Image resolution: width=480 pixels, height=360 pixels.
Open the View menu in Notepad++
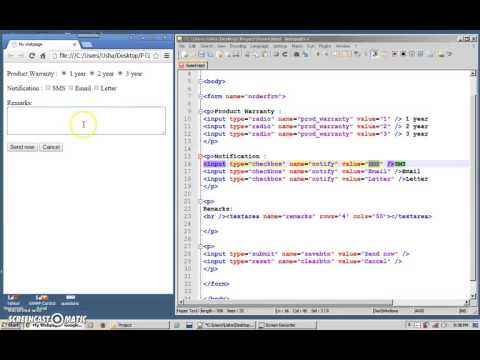(222, 46)
